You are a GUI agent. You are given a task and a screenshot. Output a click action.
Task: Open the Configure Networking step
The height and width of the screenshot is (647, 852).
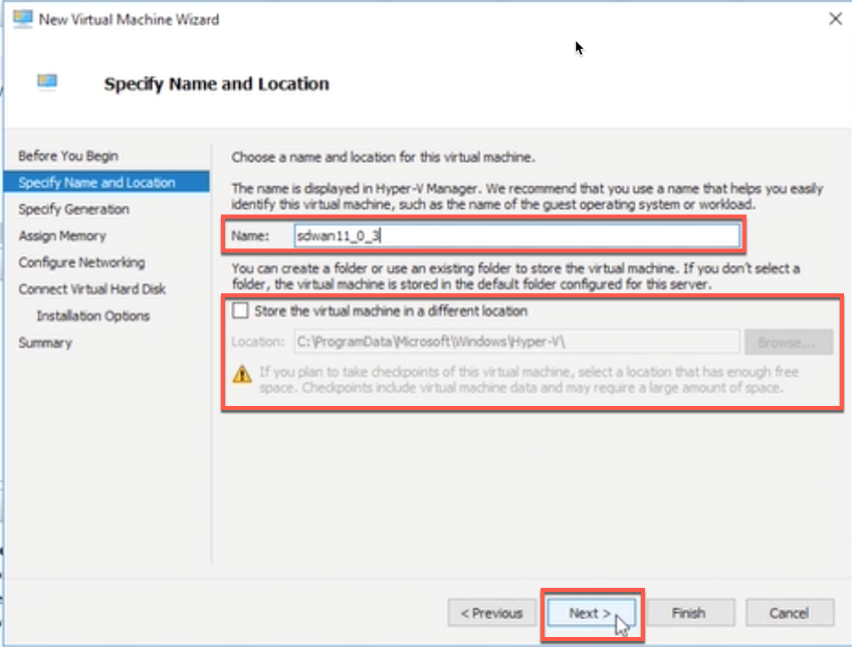(x=82, y=262)
